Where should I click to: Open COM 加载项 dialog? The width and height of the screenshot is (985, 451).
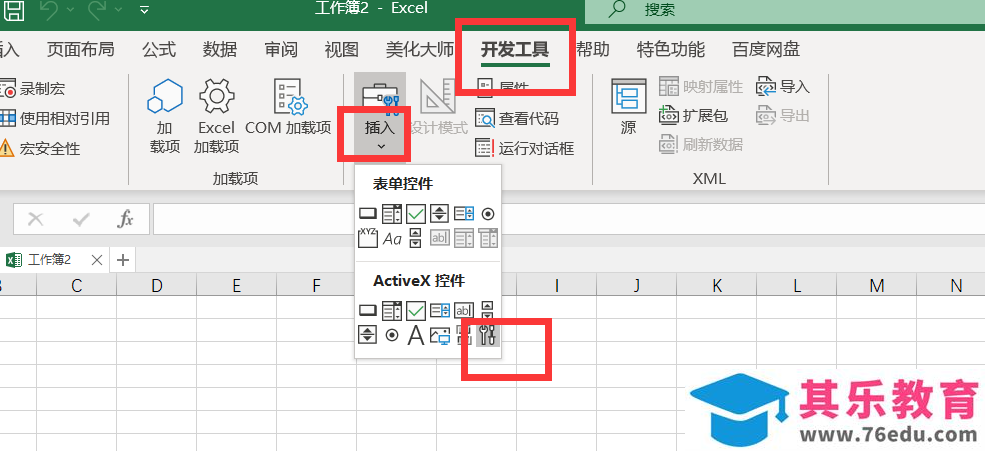[288, 107]
